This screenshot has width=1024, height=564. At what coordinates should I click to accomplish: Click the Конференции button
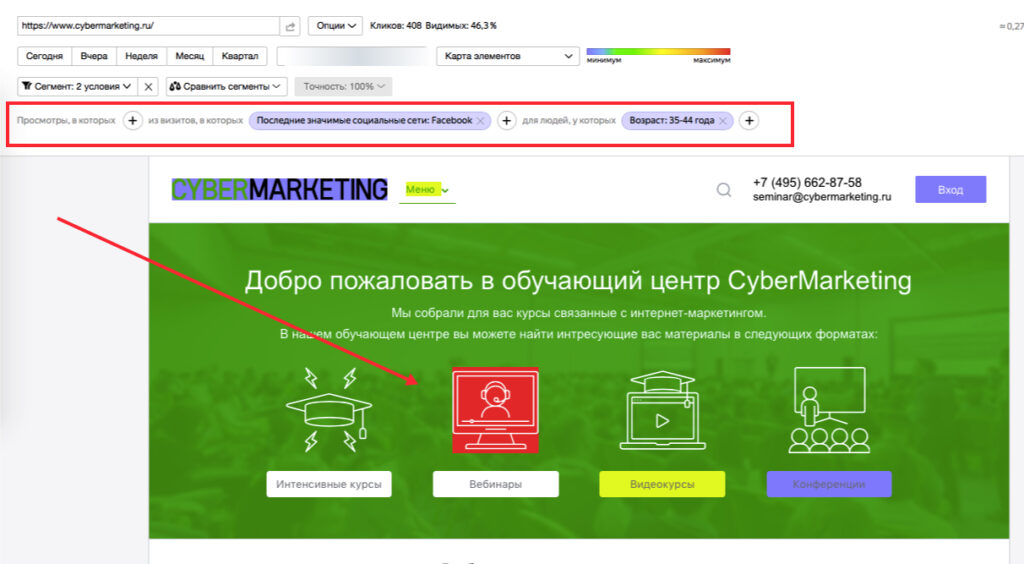coord(829,484)
